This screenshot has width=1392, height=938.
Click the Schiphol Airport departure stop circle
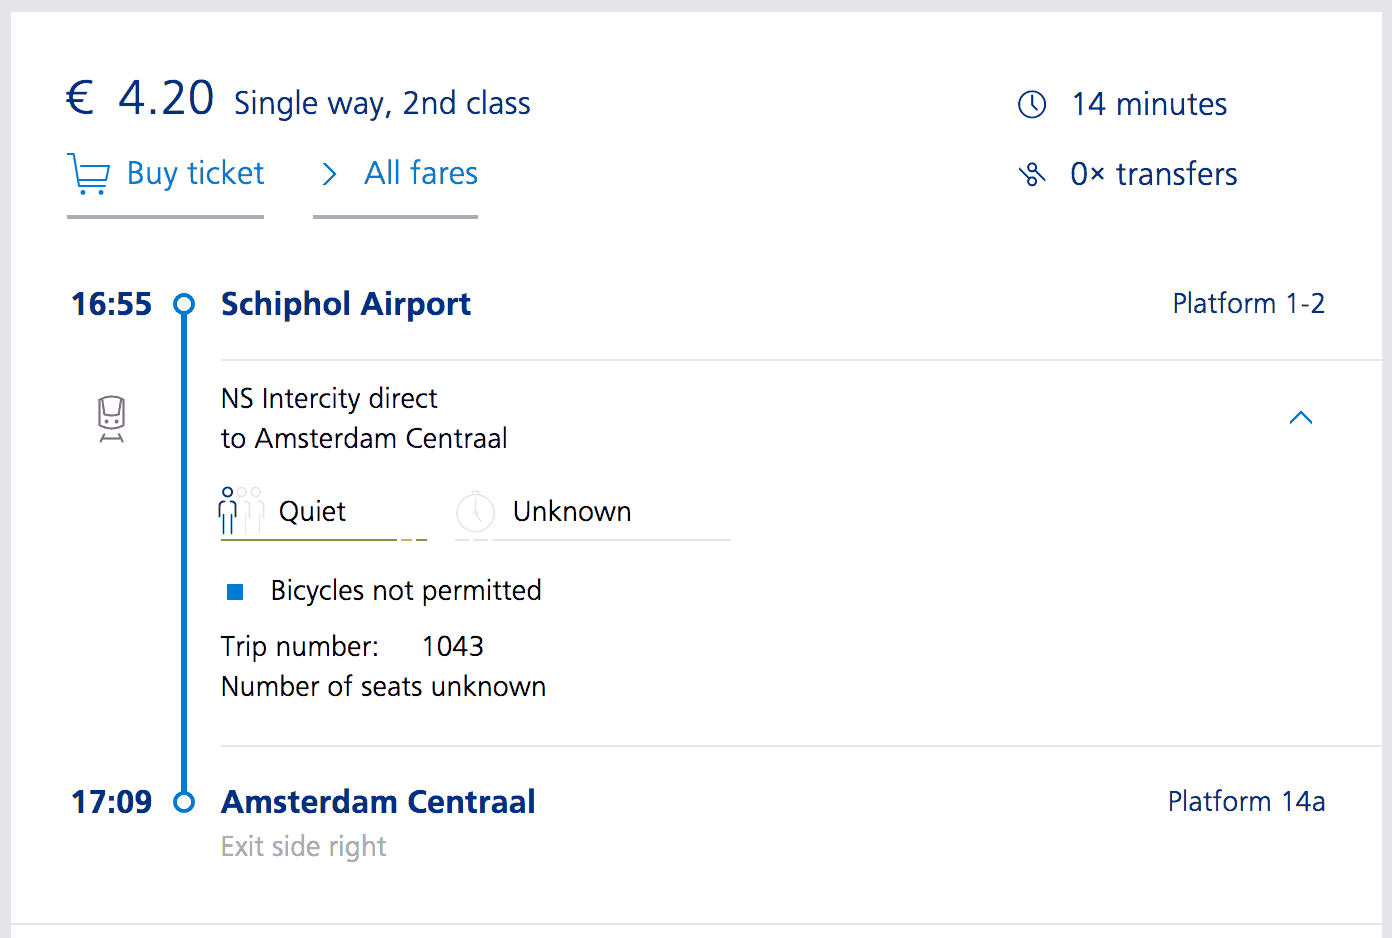184,303
